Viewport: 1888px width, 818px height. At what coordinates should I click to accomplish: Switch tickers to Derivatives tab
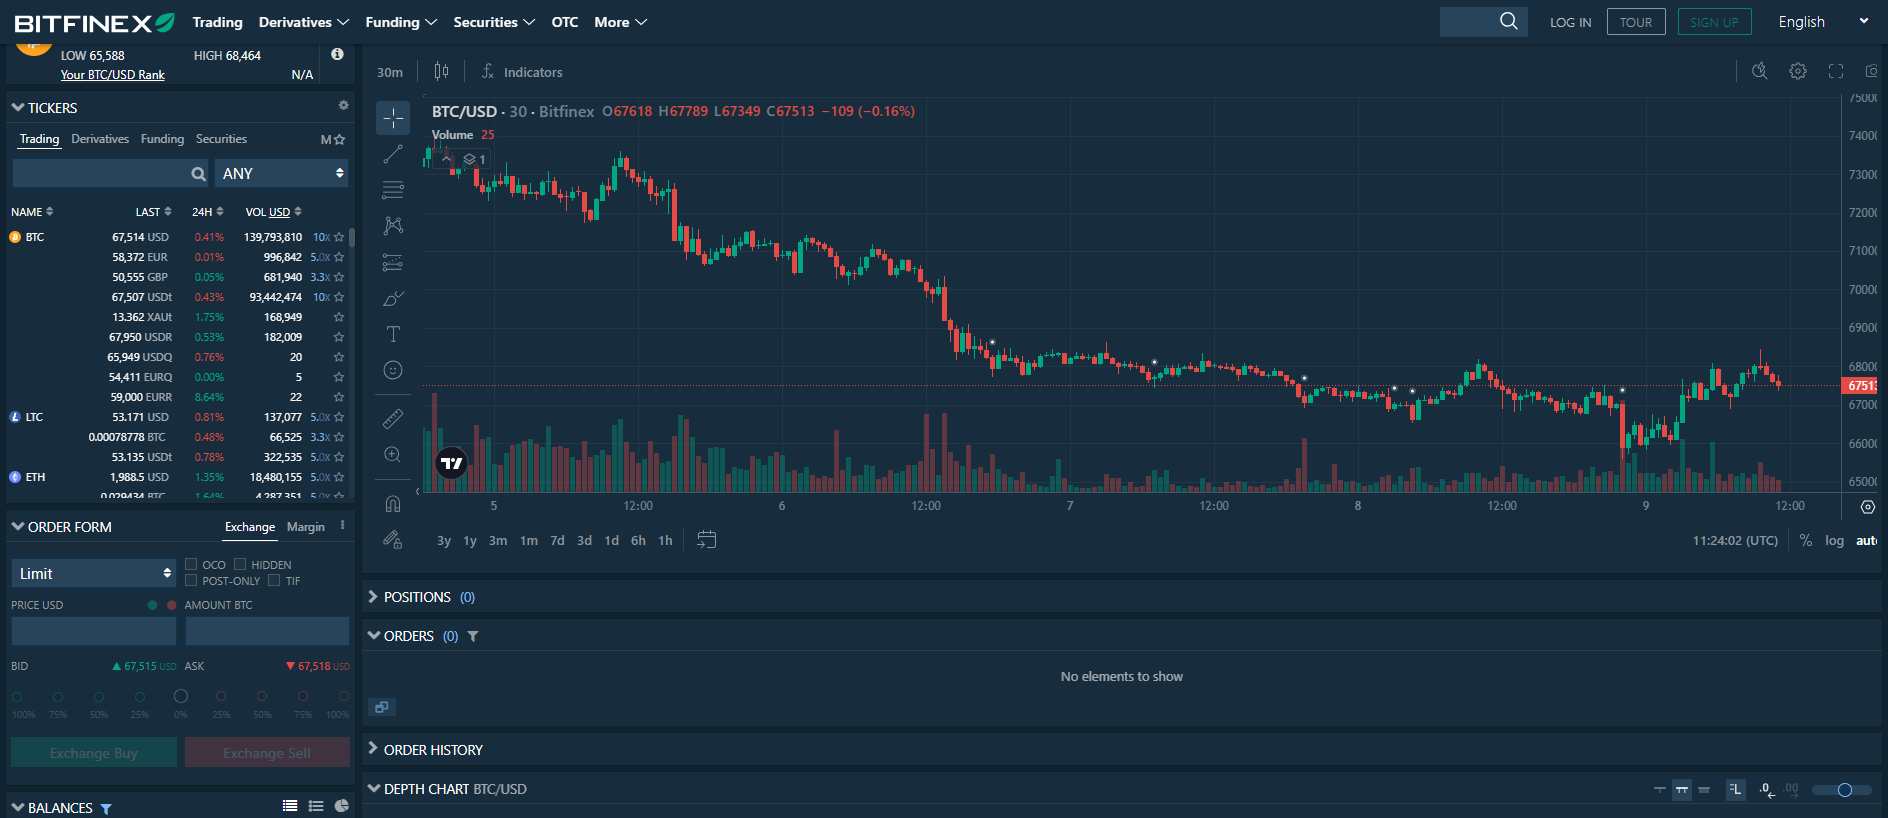tap(100, 139)
